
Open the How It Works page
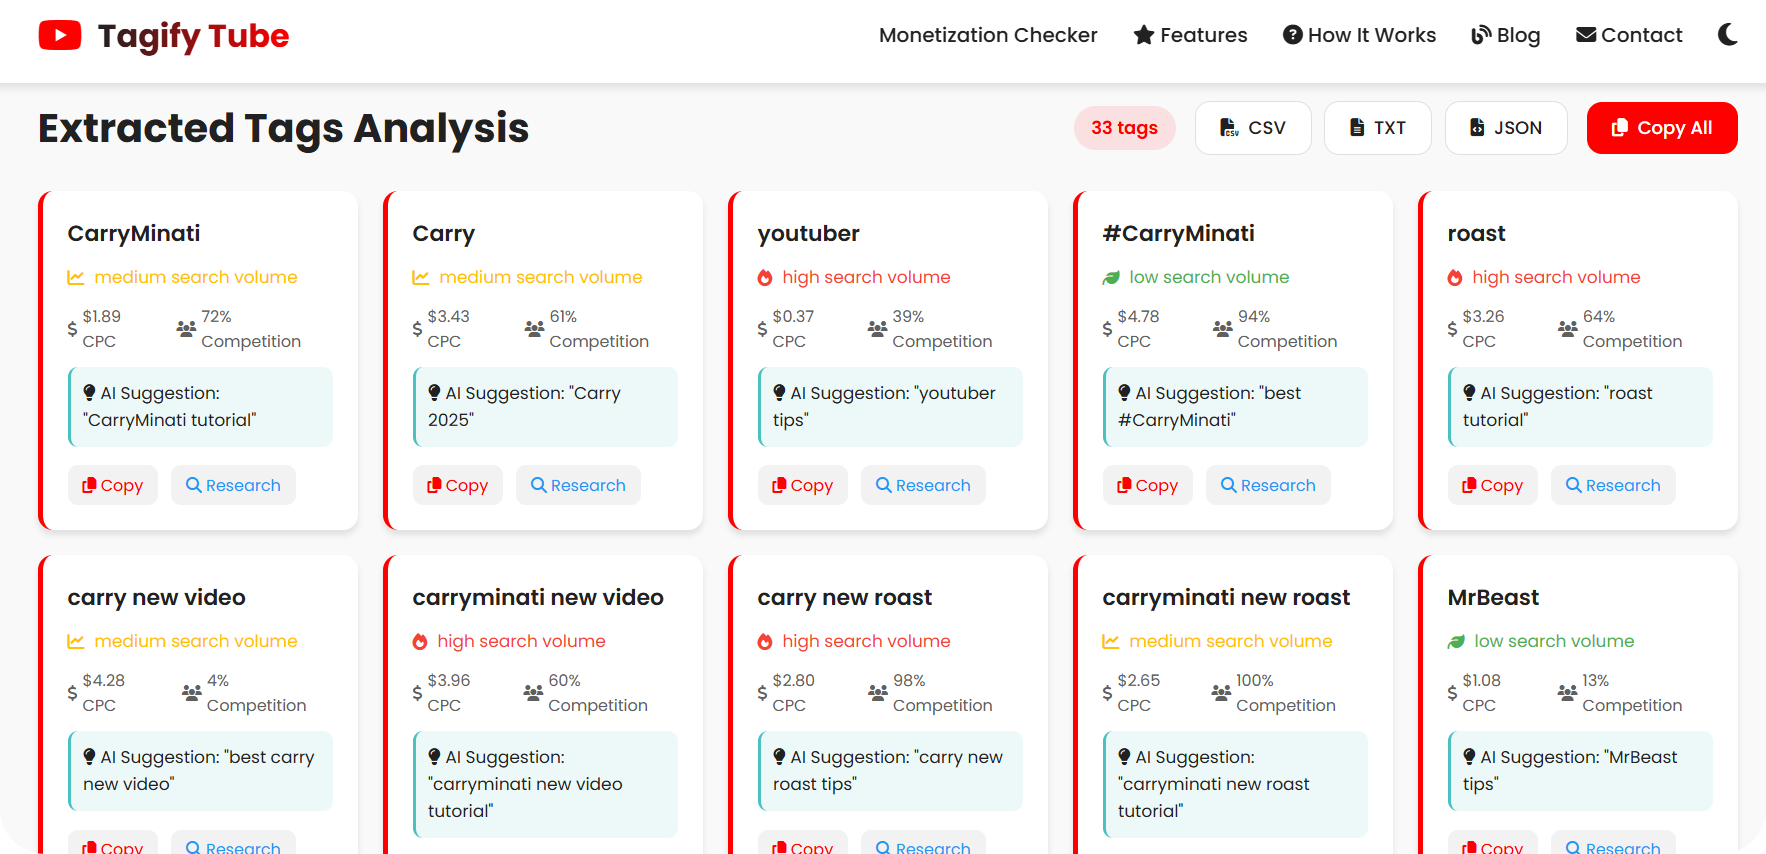click(x=1359, y=35)
